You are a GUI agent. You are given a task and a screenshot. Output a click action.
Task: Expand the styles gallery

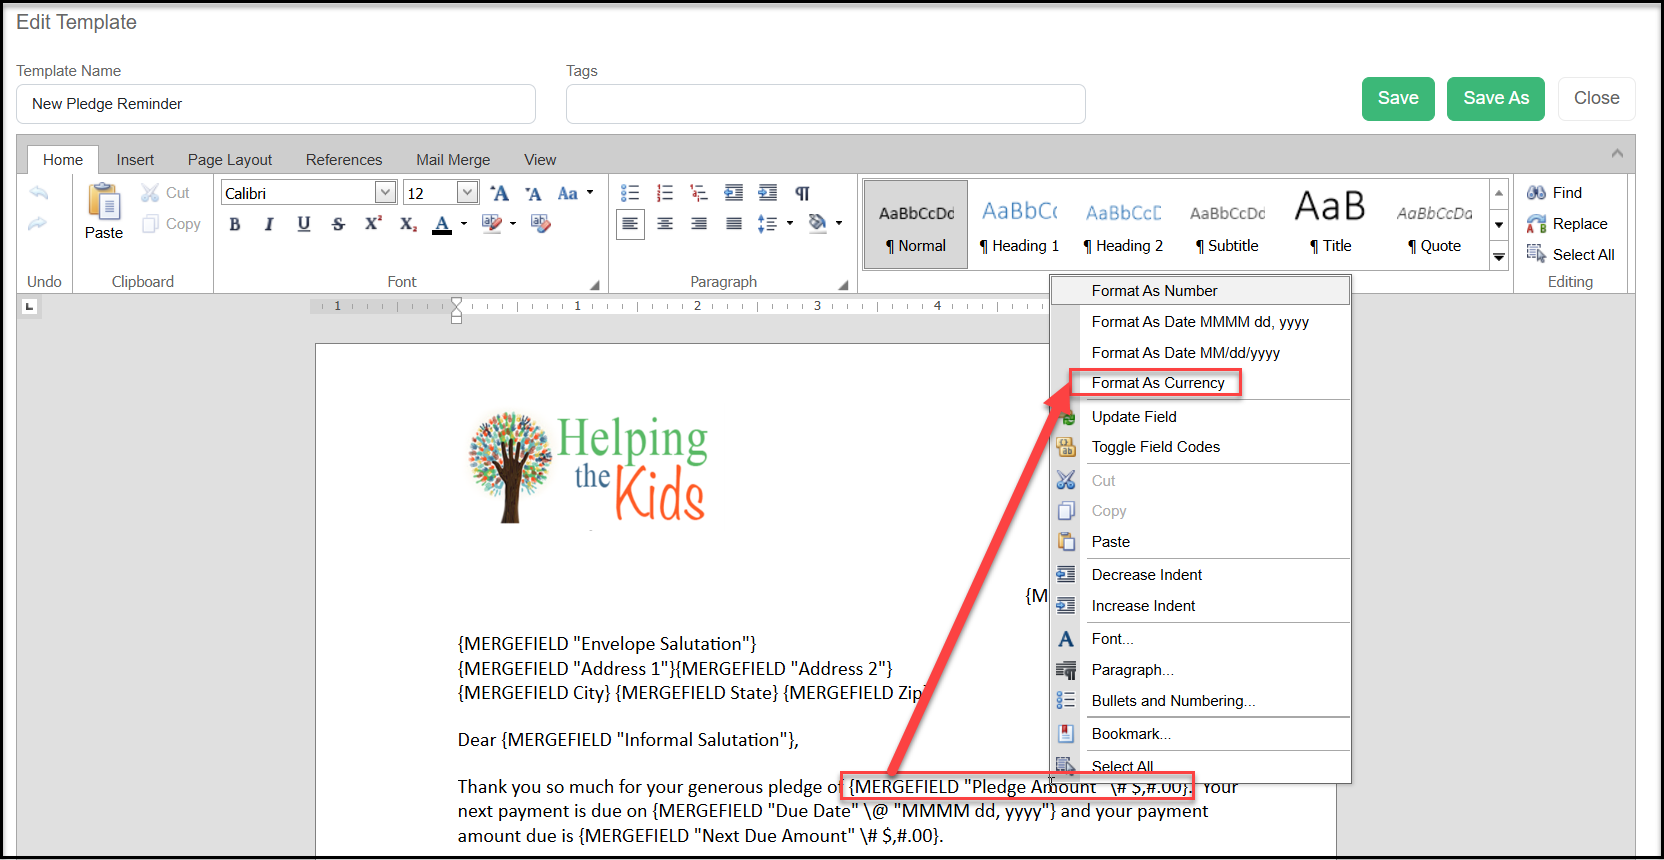tap(1499, 257)
